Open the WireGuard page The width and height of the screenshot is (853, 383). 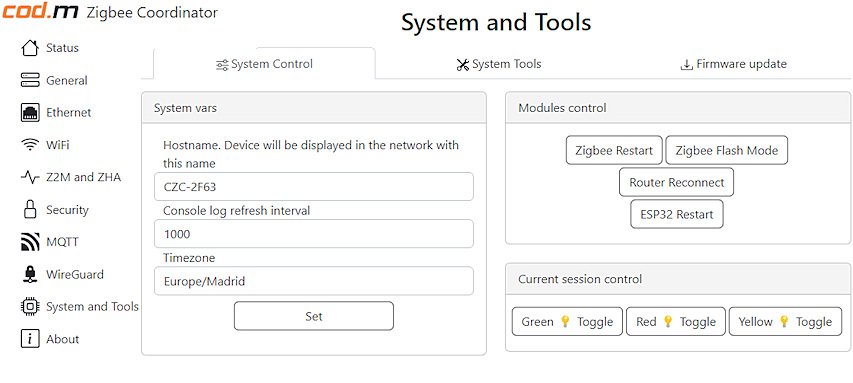(x=75, y=274)
